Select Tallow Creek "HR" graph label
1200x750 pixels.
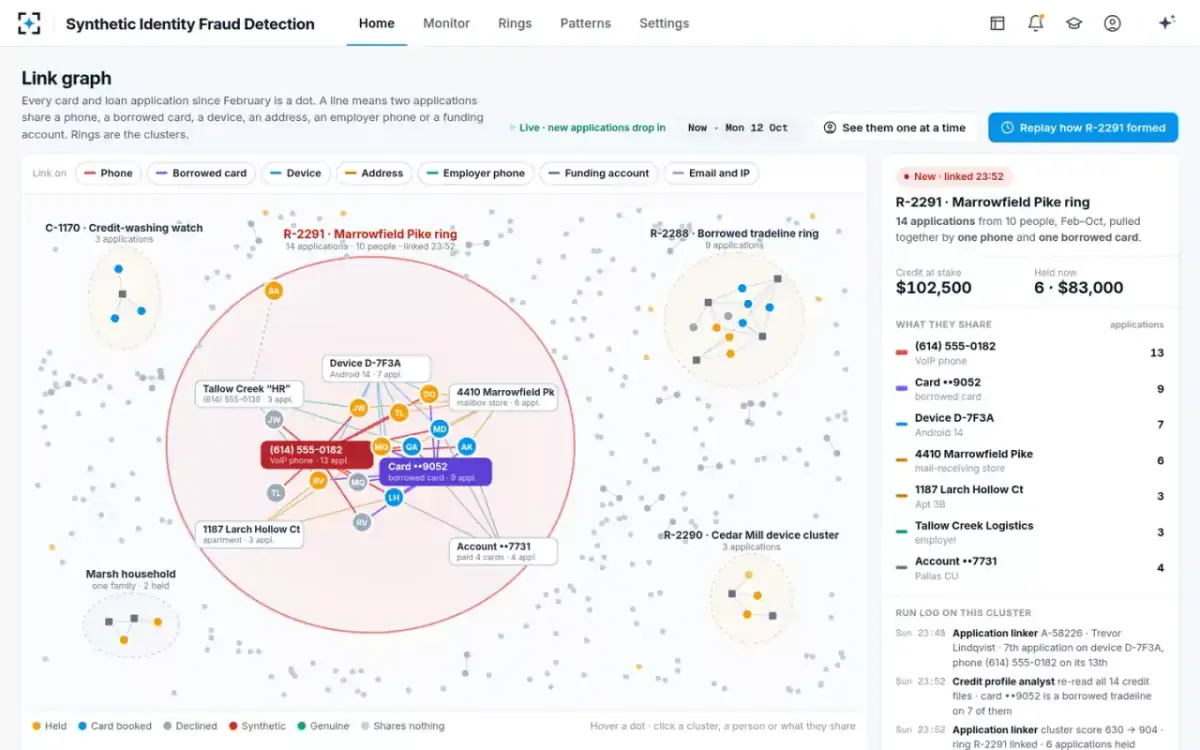coord(251,393)
